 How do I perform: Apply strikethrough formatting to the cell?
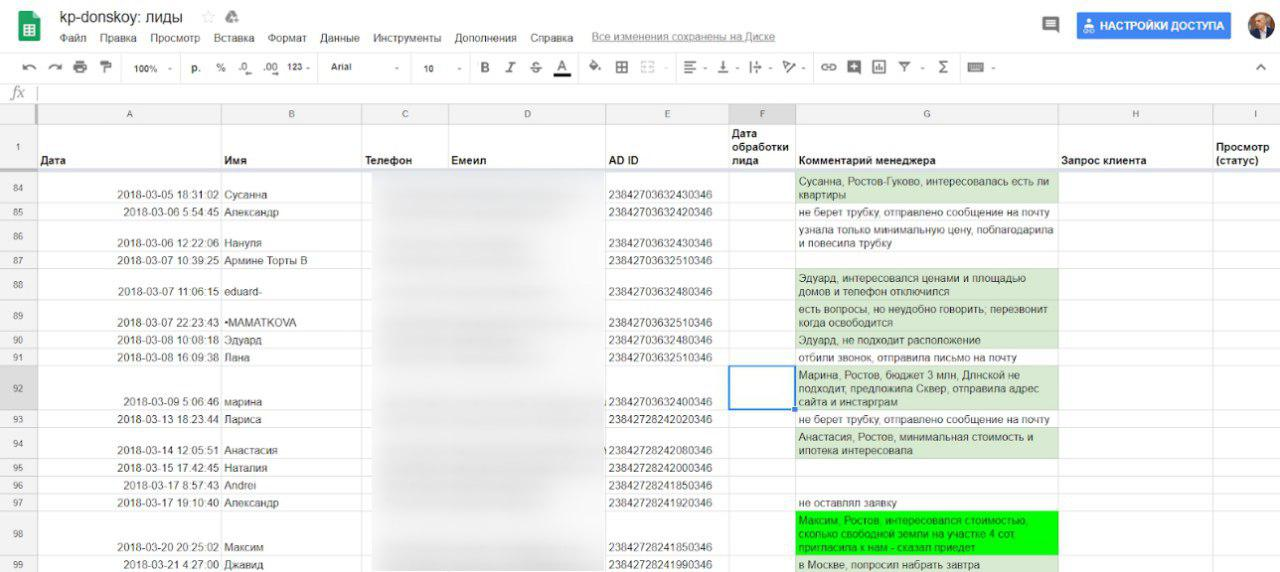click(536, 67)
